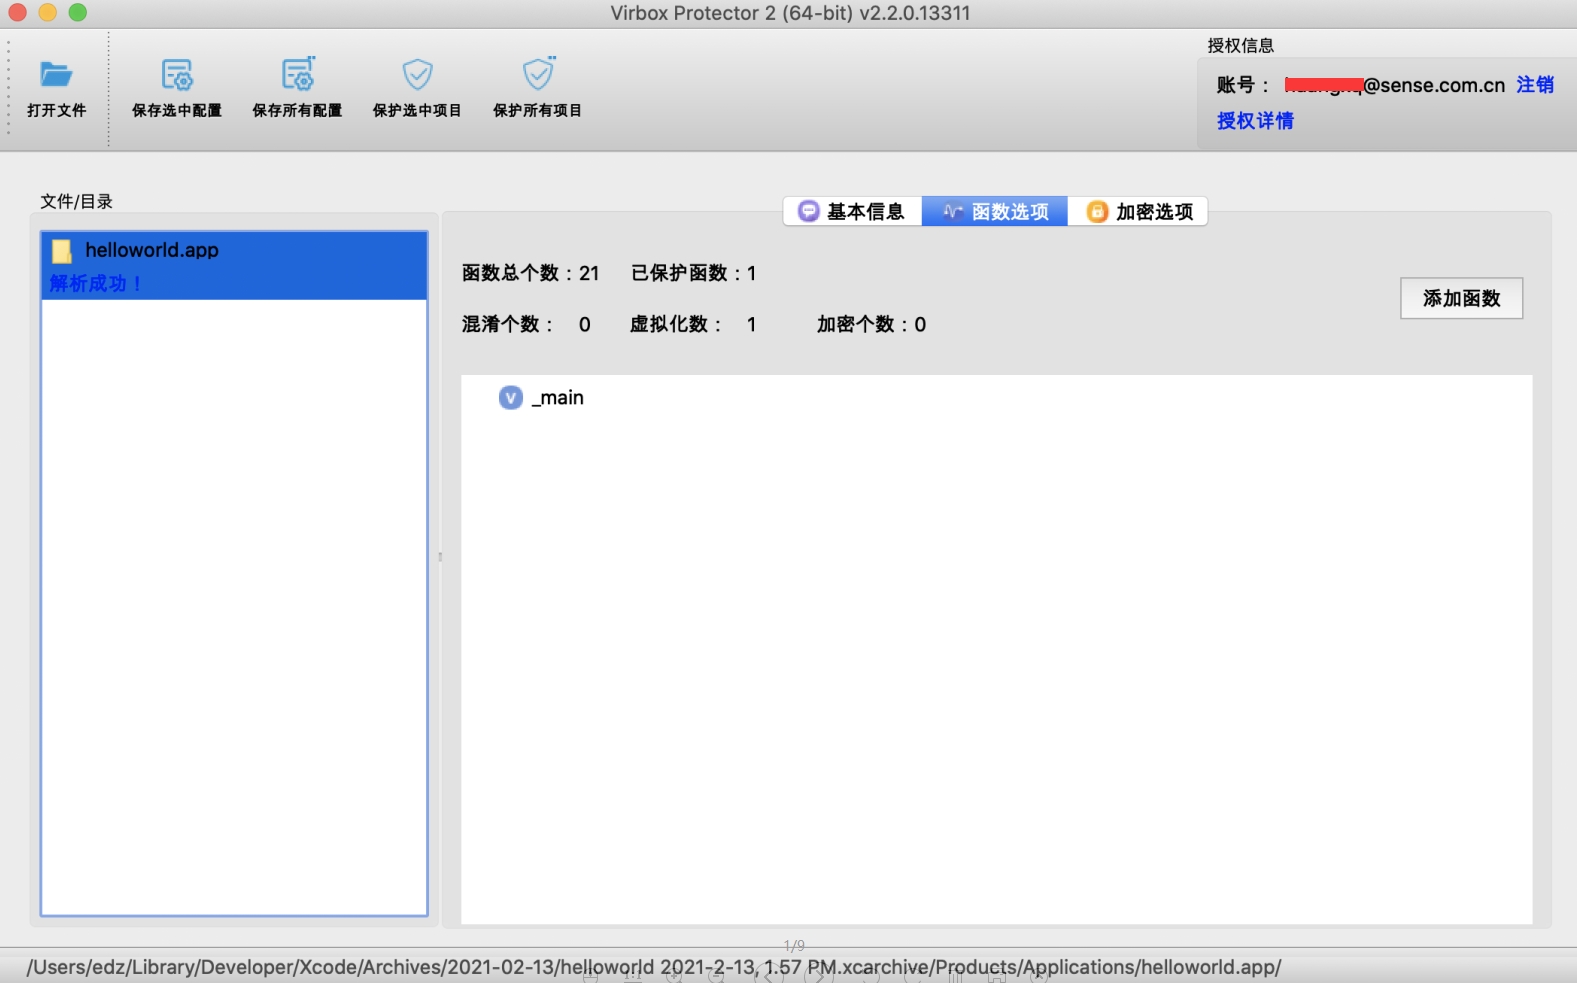This screenshot has height=983, width=1577.
Task: Maximize the window with green button
Action: click(x=78, y=12)
